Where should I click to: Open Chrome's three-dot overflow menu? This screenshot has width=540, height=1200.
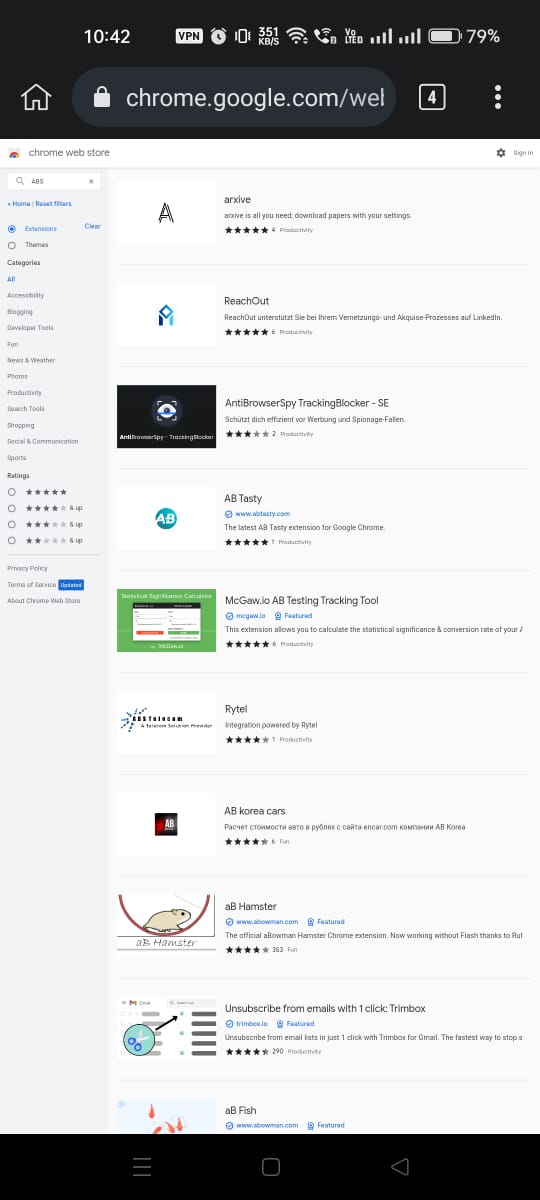click(x=498, y=97)
